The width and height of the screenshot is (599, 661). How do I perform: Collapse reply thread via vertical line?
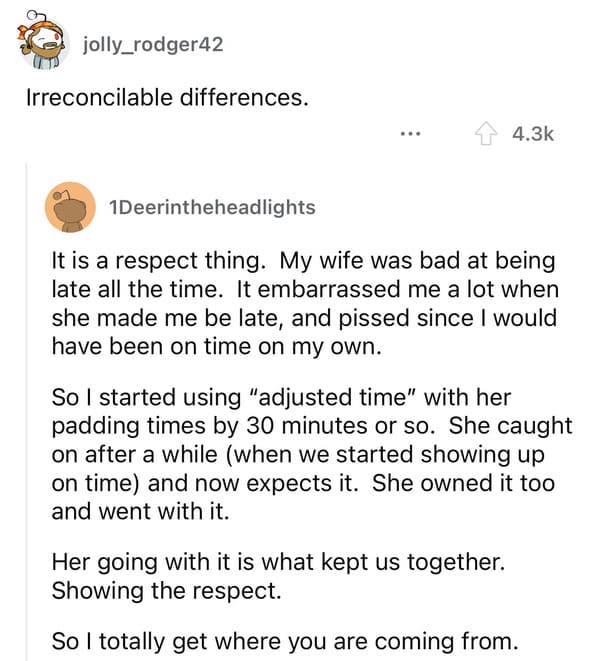coord(27,411)
